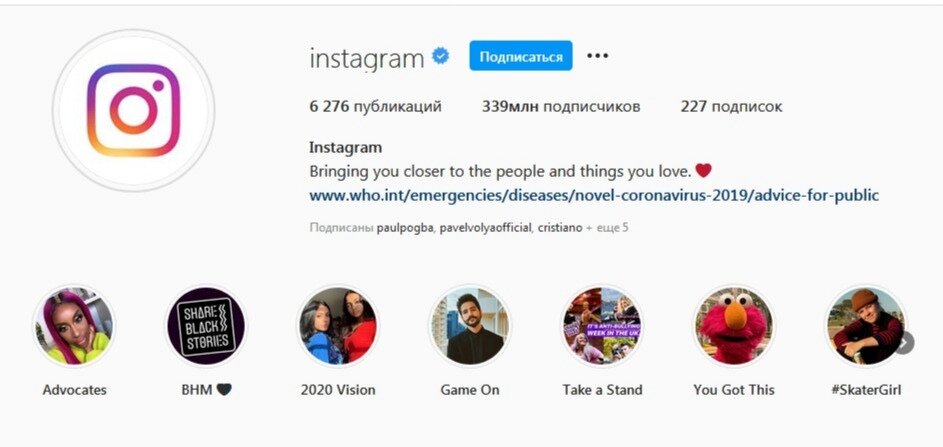943x447 pixels.
Task: Open the three-dot options menu
Action: pyautogui.click(x=597, y=56)
